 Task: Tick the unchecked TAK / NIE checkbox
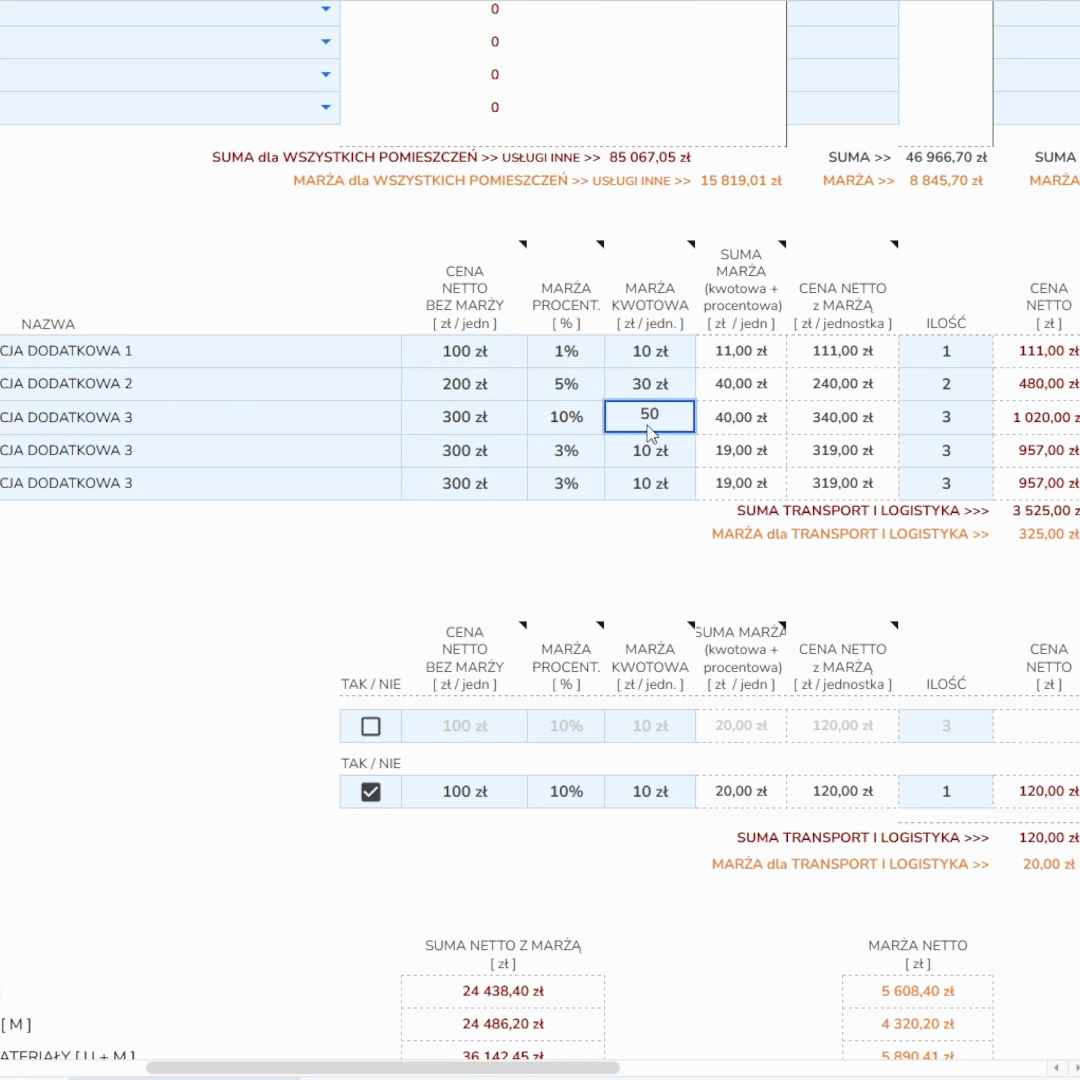(x=370, y=726)
